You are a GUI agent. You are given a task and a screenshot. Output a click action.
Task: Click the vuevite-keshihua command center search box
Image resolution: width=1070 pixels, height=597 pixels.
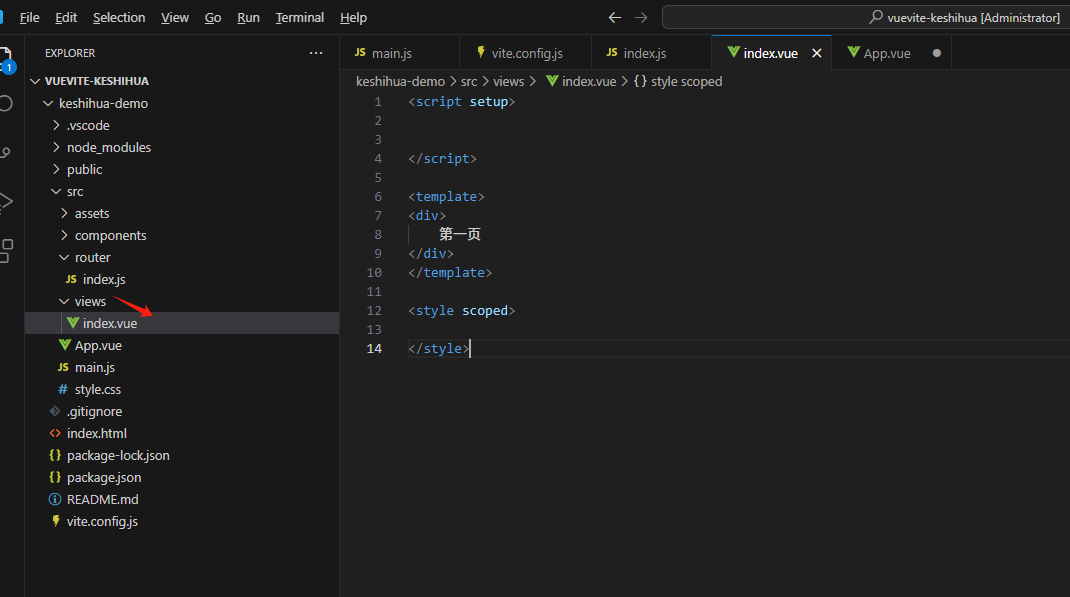tap(866, 18)
